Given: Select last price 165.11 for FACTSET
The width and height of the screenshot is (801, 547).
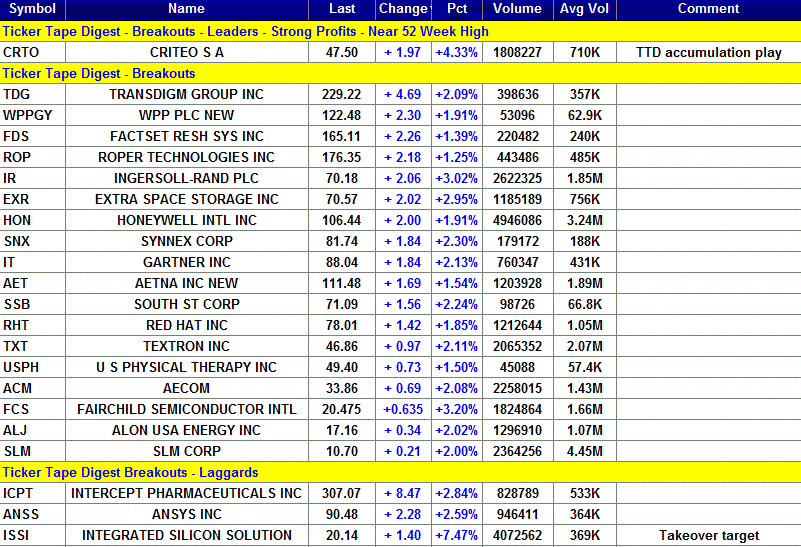Looking at the screenshot, I should tap(342, 136).
